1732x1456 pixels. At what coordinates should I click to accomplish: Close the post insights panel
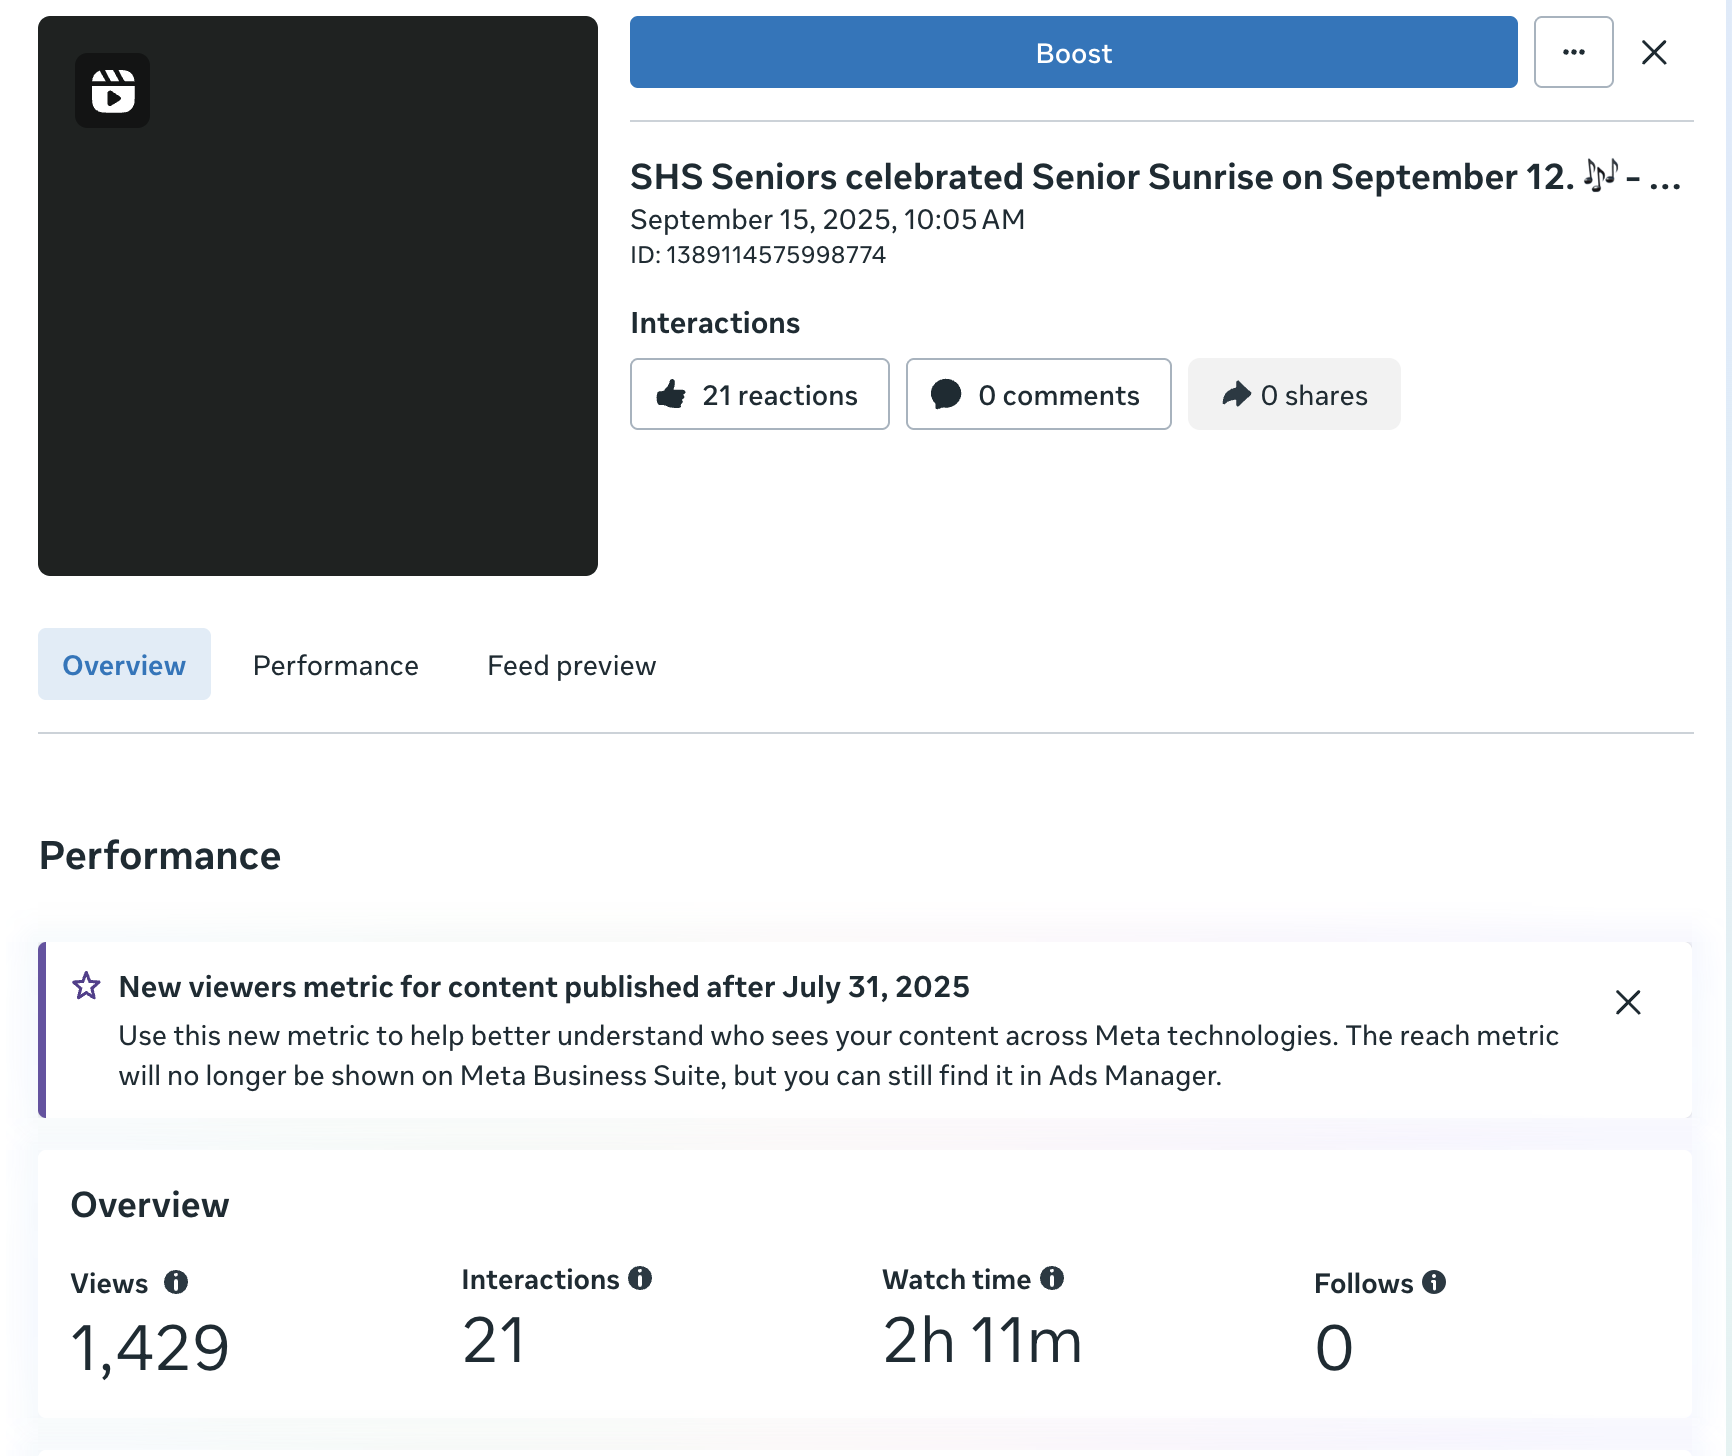[x=1654, y=52]
